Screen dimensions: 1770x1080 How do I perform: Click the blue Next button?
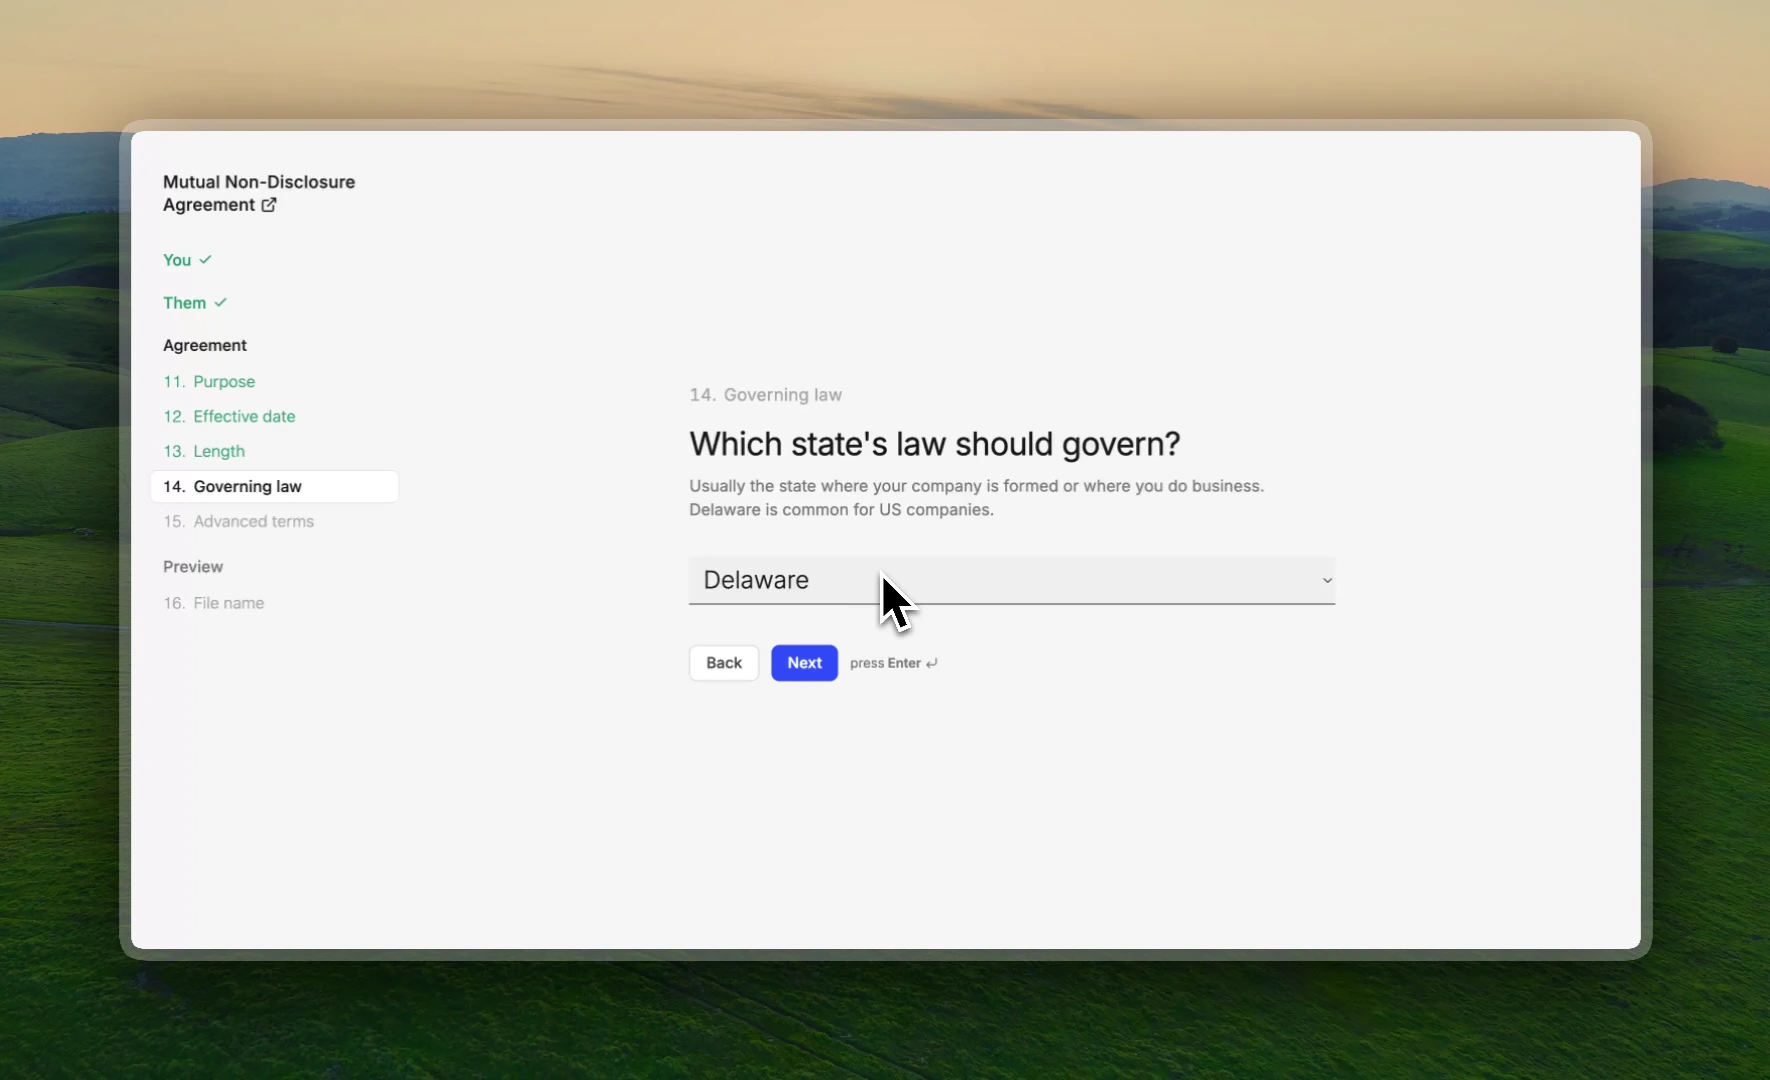pyautogui.click(x=804, y=663)
